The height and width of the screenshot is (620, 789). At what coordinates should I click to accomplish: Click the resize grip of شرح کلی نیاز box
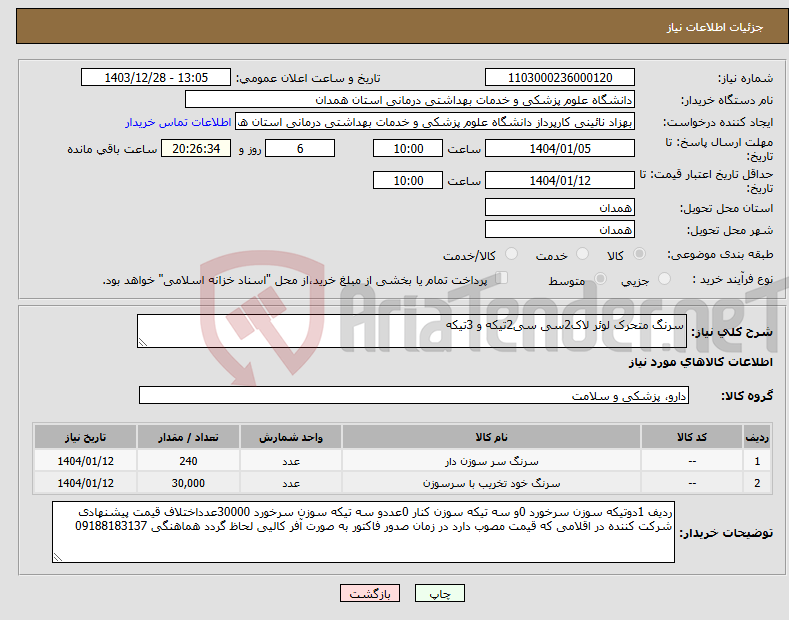pos(143,342)
